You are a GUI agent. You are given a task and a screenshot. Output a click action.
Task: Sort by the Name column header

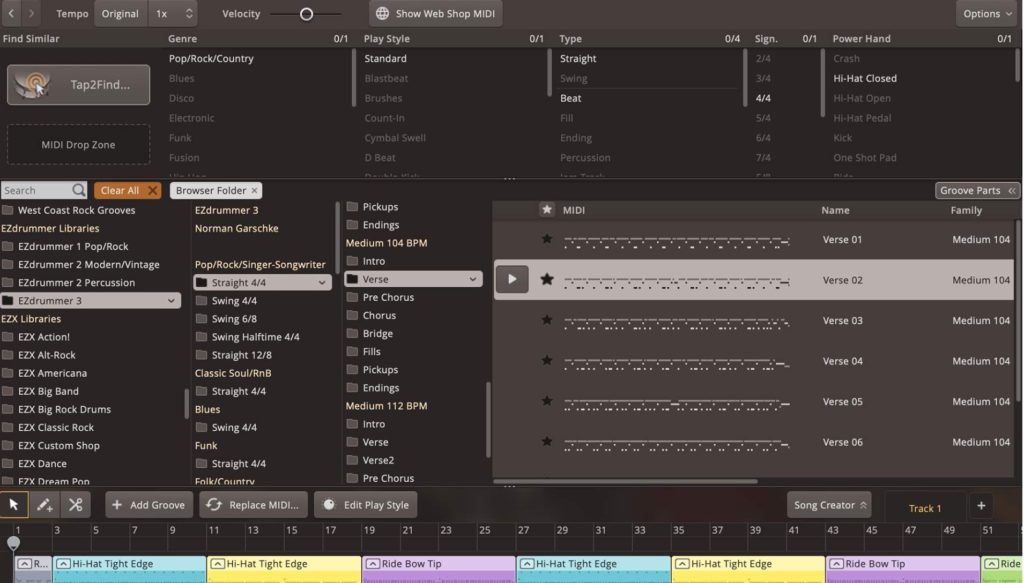point(835,210)
